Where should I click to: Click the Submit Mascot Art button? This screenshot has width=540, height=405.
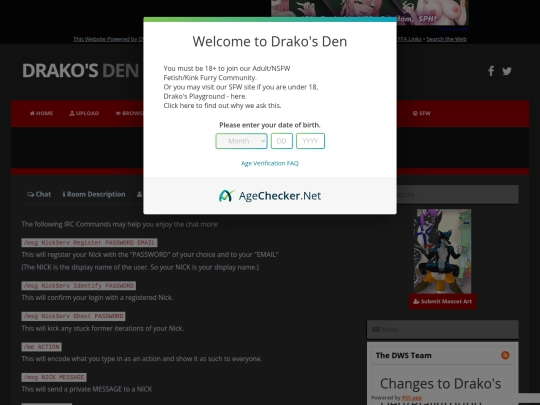point(443,301)
